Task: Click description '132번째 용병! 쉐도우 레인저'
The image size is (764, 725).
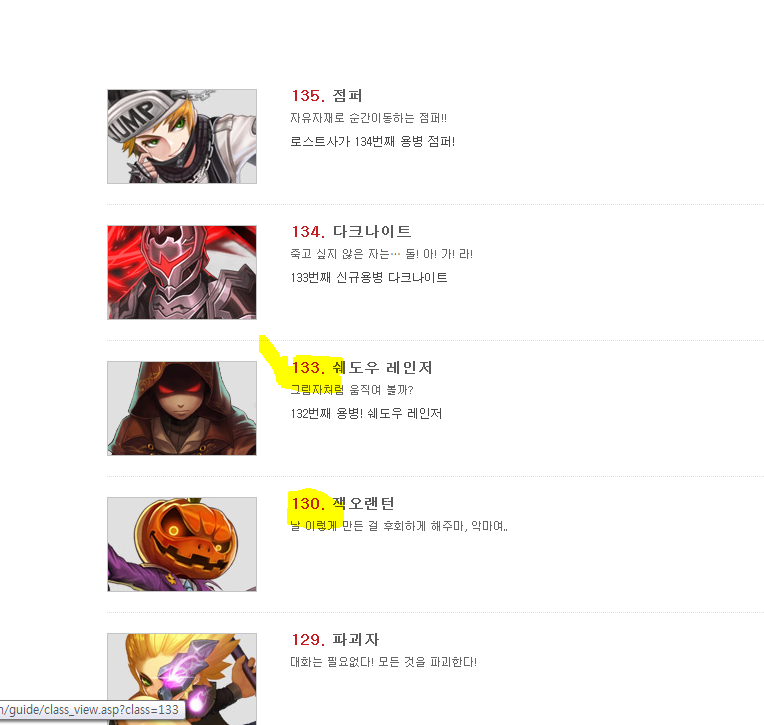Action: 366,413
